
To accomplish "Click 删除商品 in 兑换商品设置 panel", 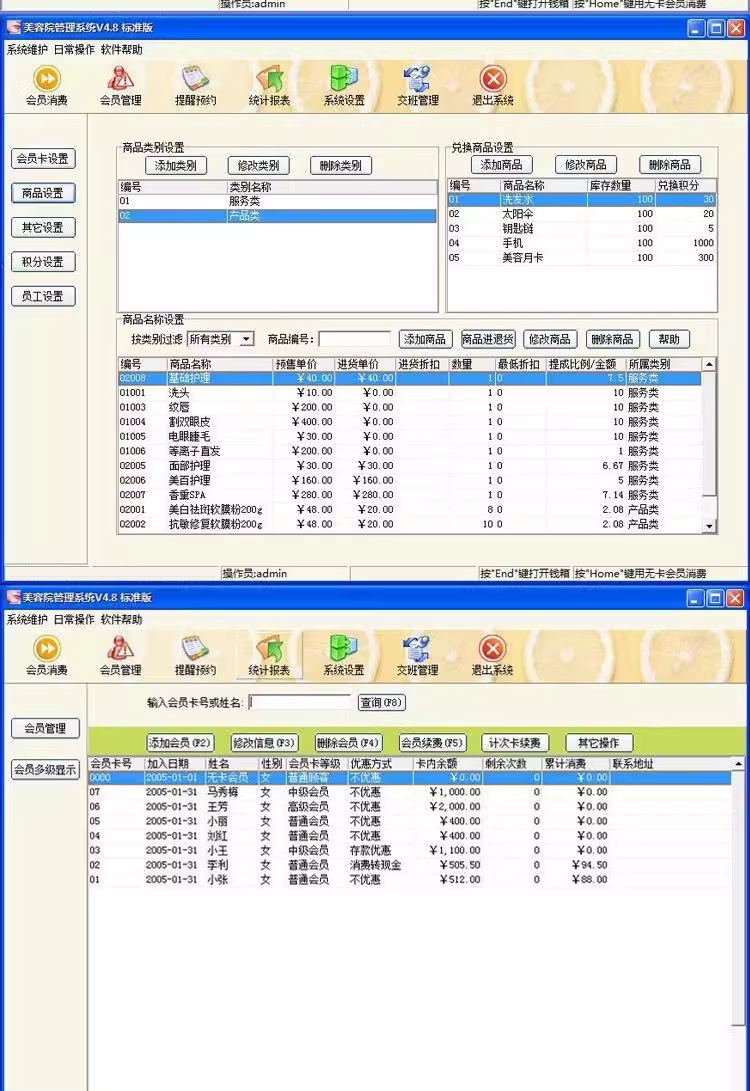I will [x=670, y=165].
